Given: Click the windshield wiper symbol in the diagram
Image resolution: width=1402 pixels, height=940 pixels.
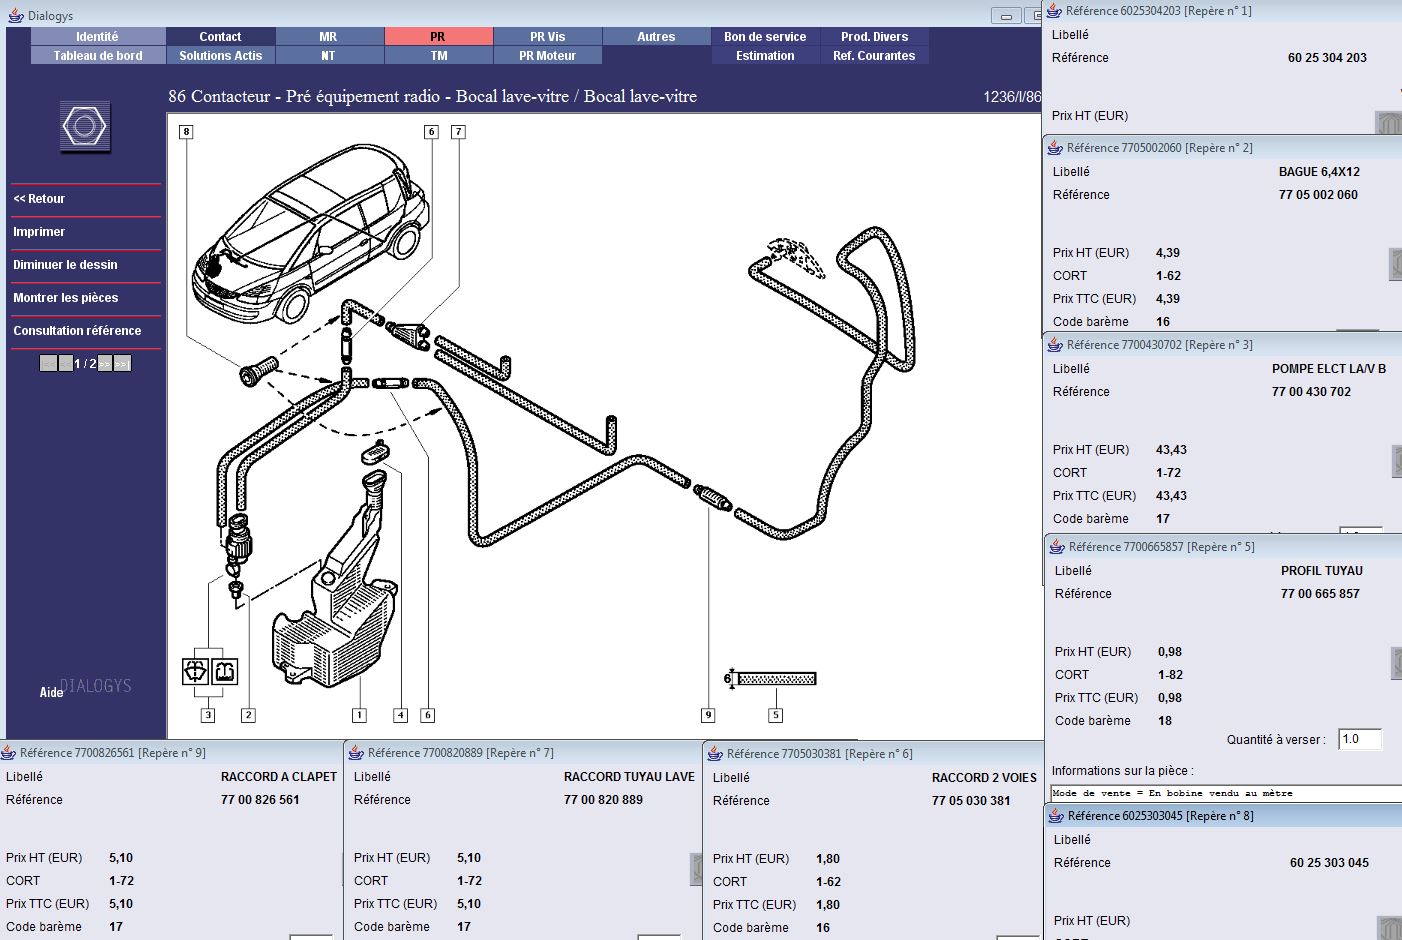Looking at the screenshot, I should coord(196,671).
